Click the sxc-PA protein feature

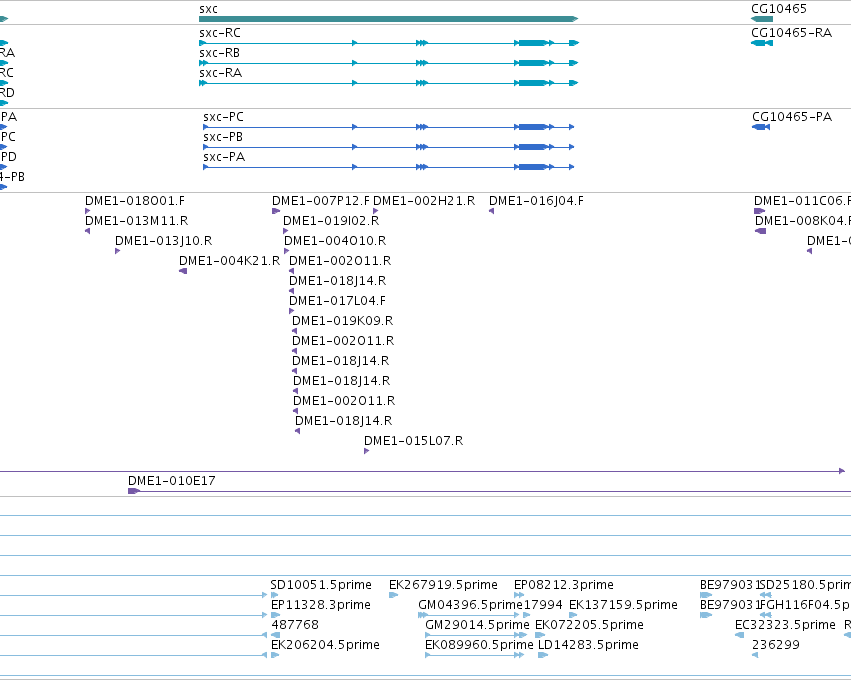pyautogui.click(x=389, y=167)
